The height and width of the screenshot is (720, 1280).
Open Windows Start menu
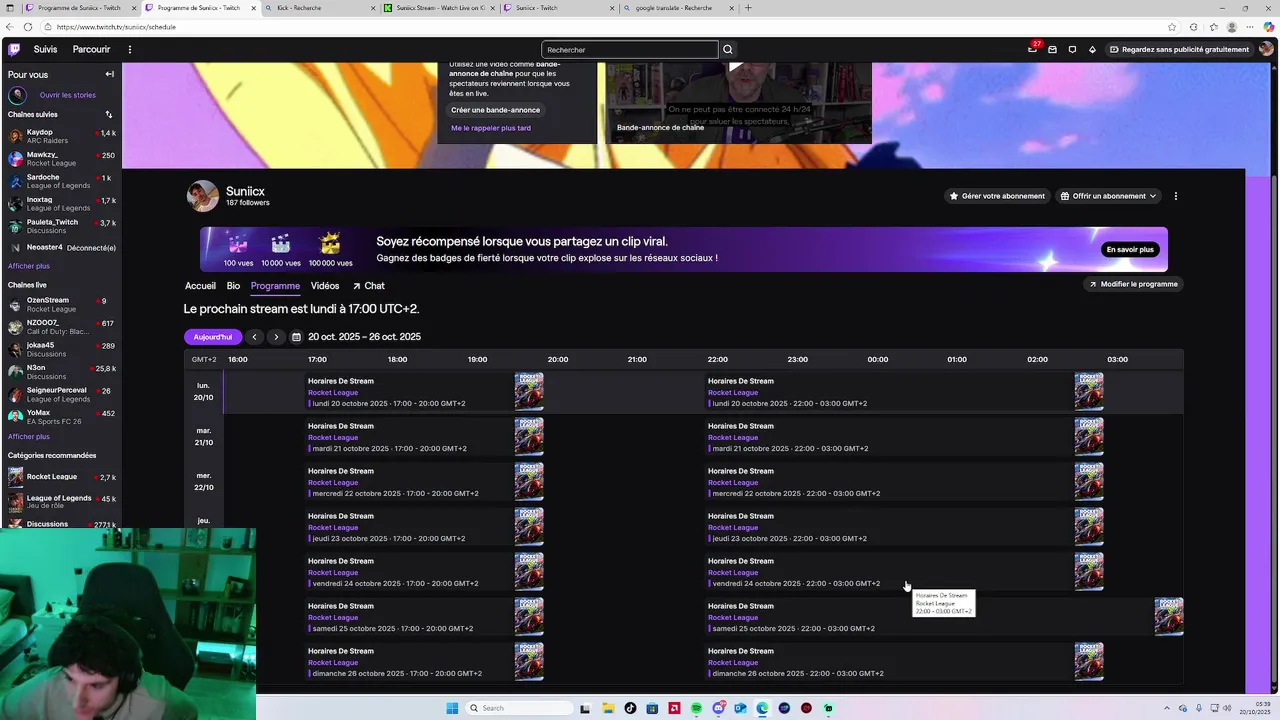click(x=452, y=708)
